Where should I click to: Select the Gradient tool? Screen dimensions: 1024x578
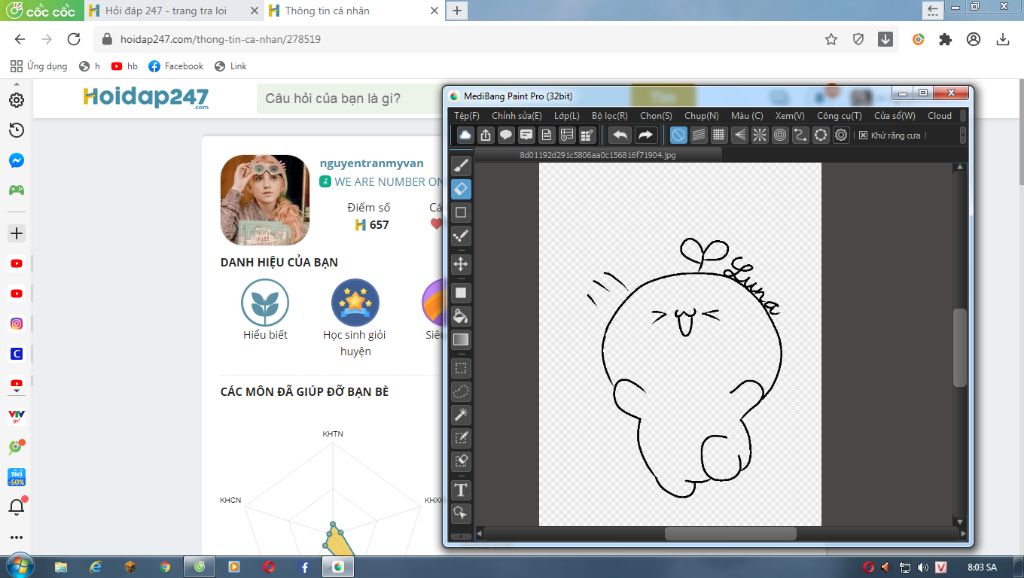[461, 340]
